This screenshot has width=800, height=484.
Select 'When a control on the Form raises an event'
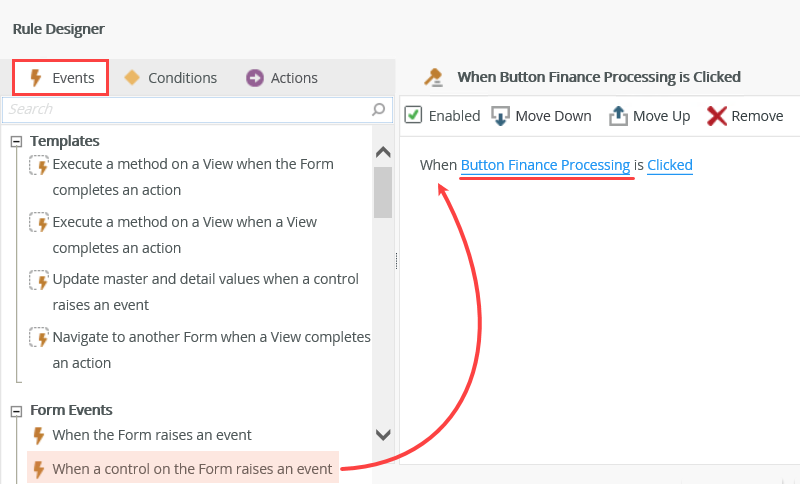pos(191,468)
